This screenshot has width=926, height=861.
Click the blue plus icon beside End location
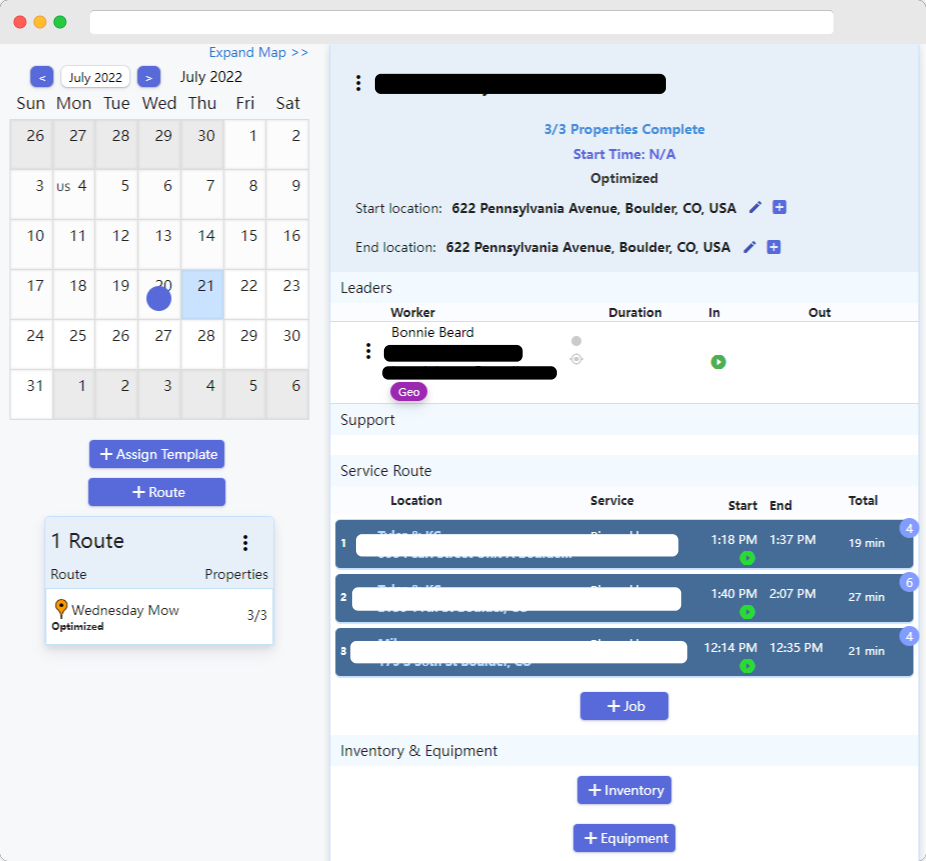(x=773, y=247)
